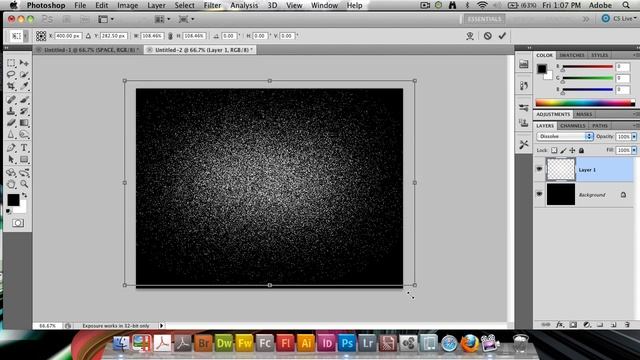This screenshot has height=360, width=640.
Task: Select the Rectangular Marquee tool
Action: [x=11, y=63]
